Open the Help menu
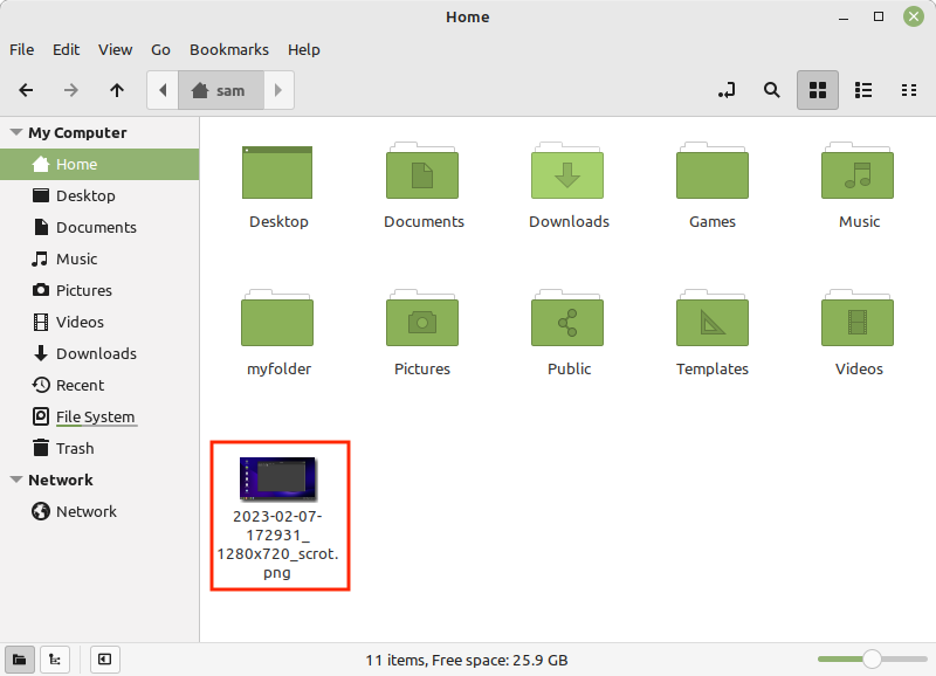The height and width of the screenshot is (676, 936). pos(304,50)
